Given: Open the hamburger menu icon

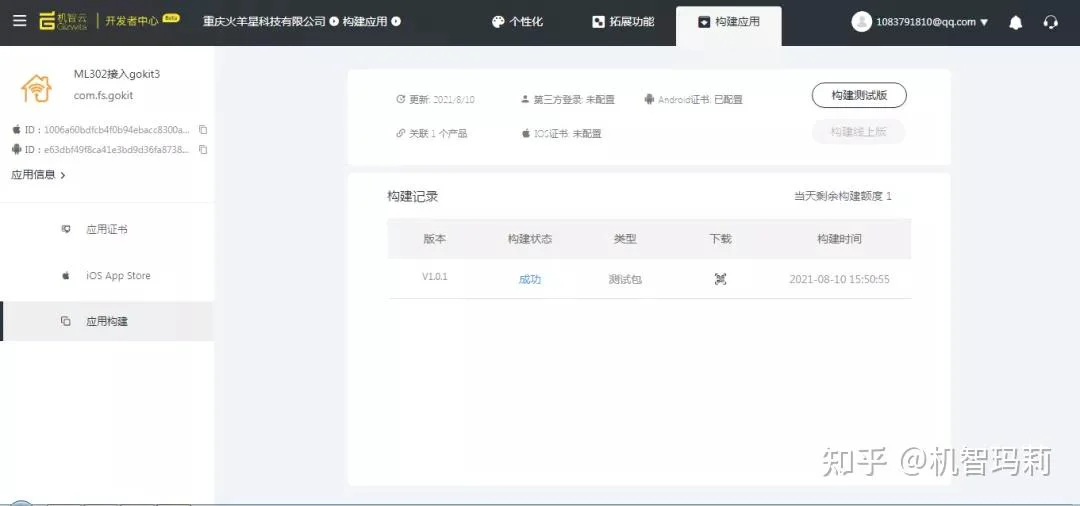Looking at the screenshot, I should tap(20, 21).
